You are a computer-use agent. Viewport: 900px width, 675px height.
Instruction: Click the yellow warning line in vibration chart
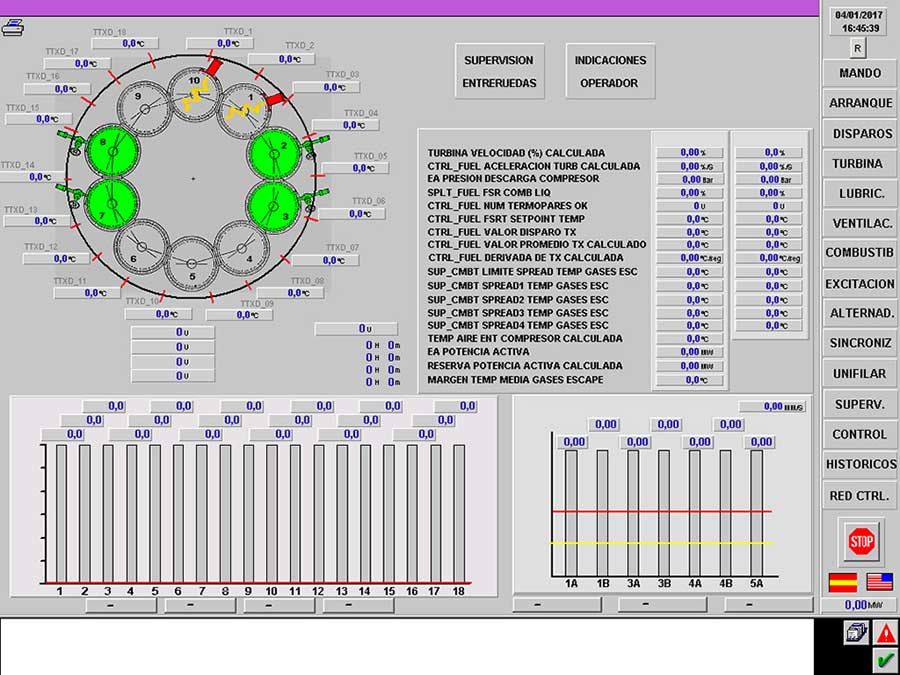pos(661,543)
